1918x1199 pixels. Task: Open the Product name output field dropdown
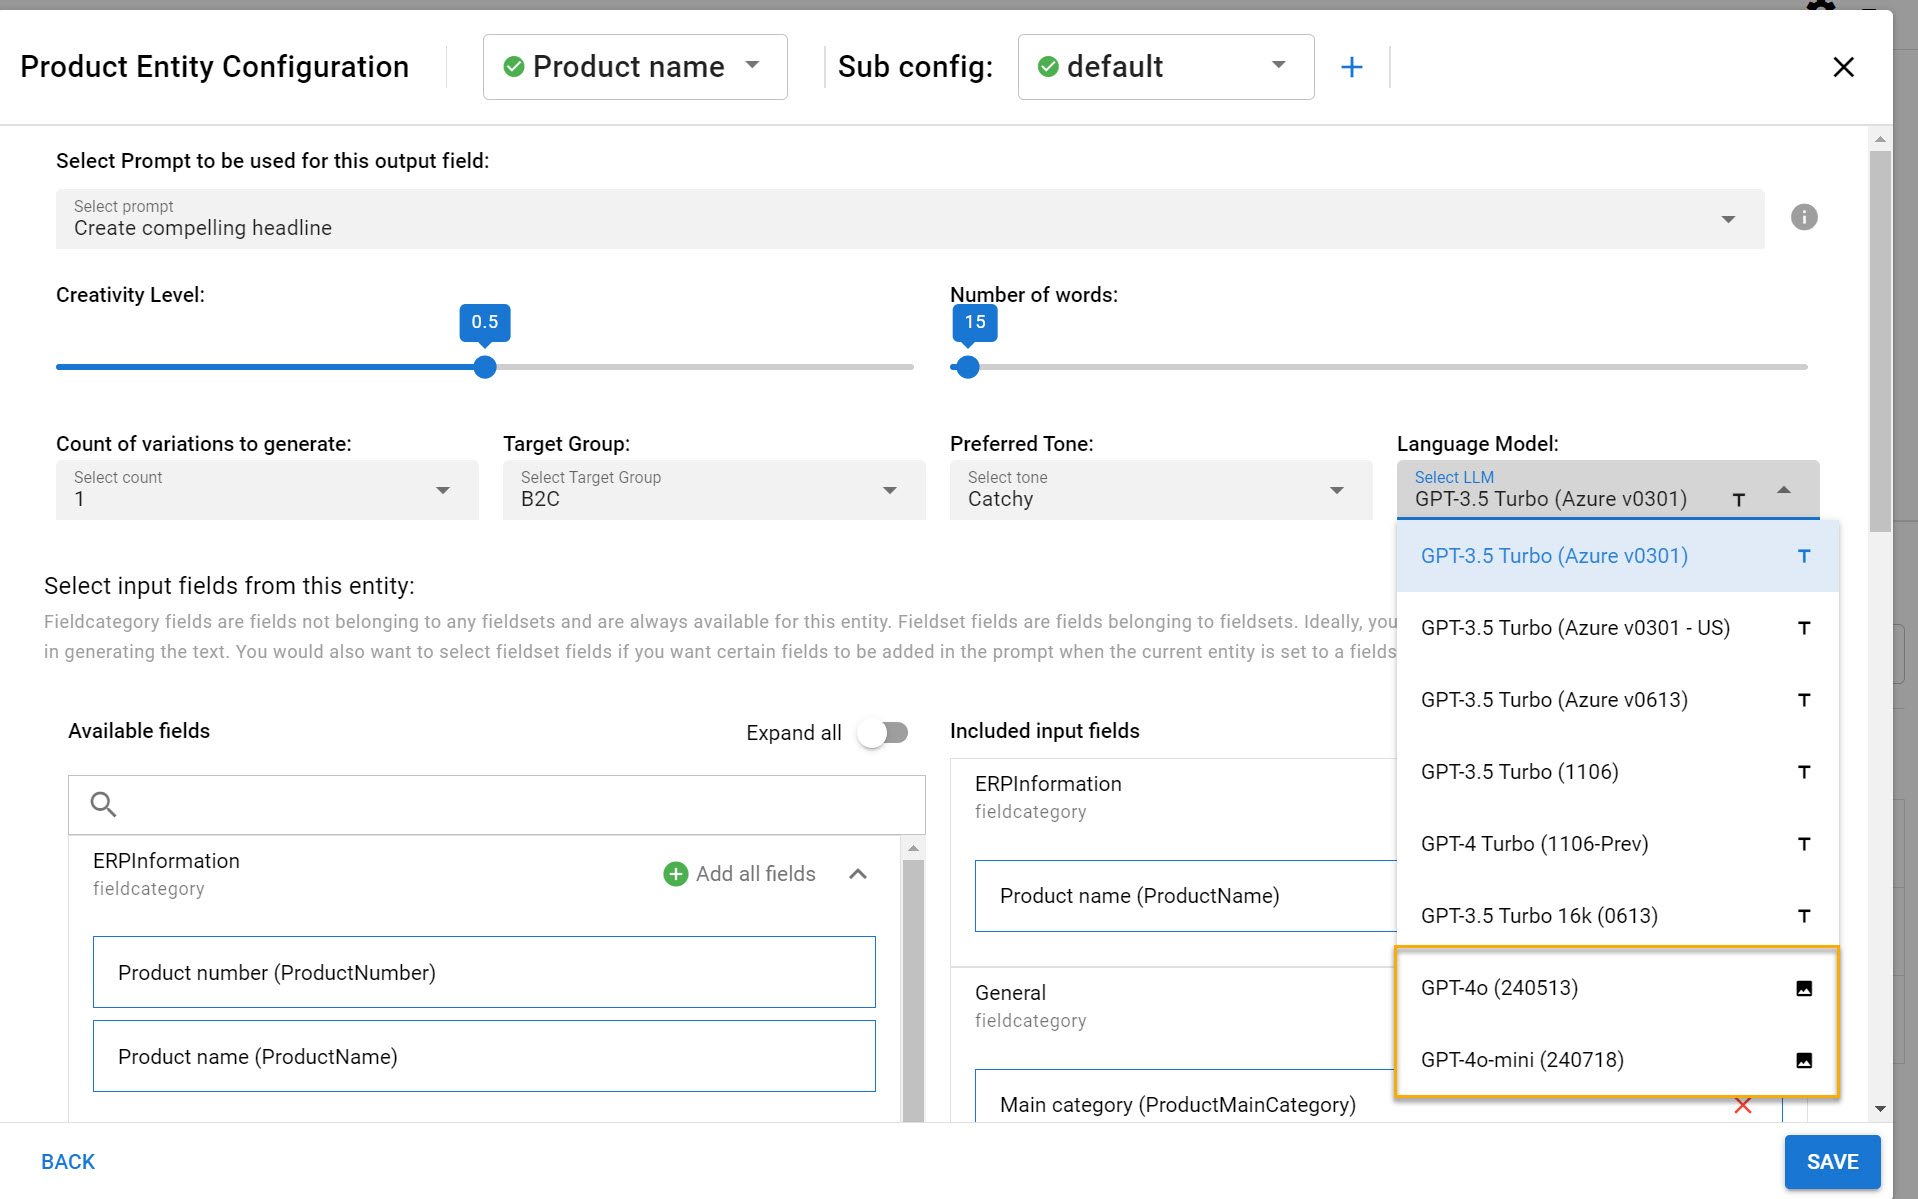(x=635, y=67)
